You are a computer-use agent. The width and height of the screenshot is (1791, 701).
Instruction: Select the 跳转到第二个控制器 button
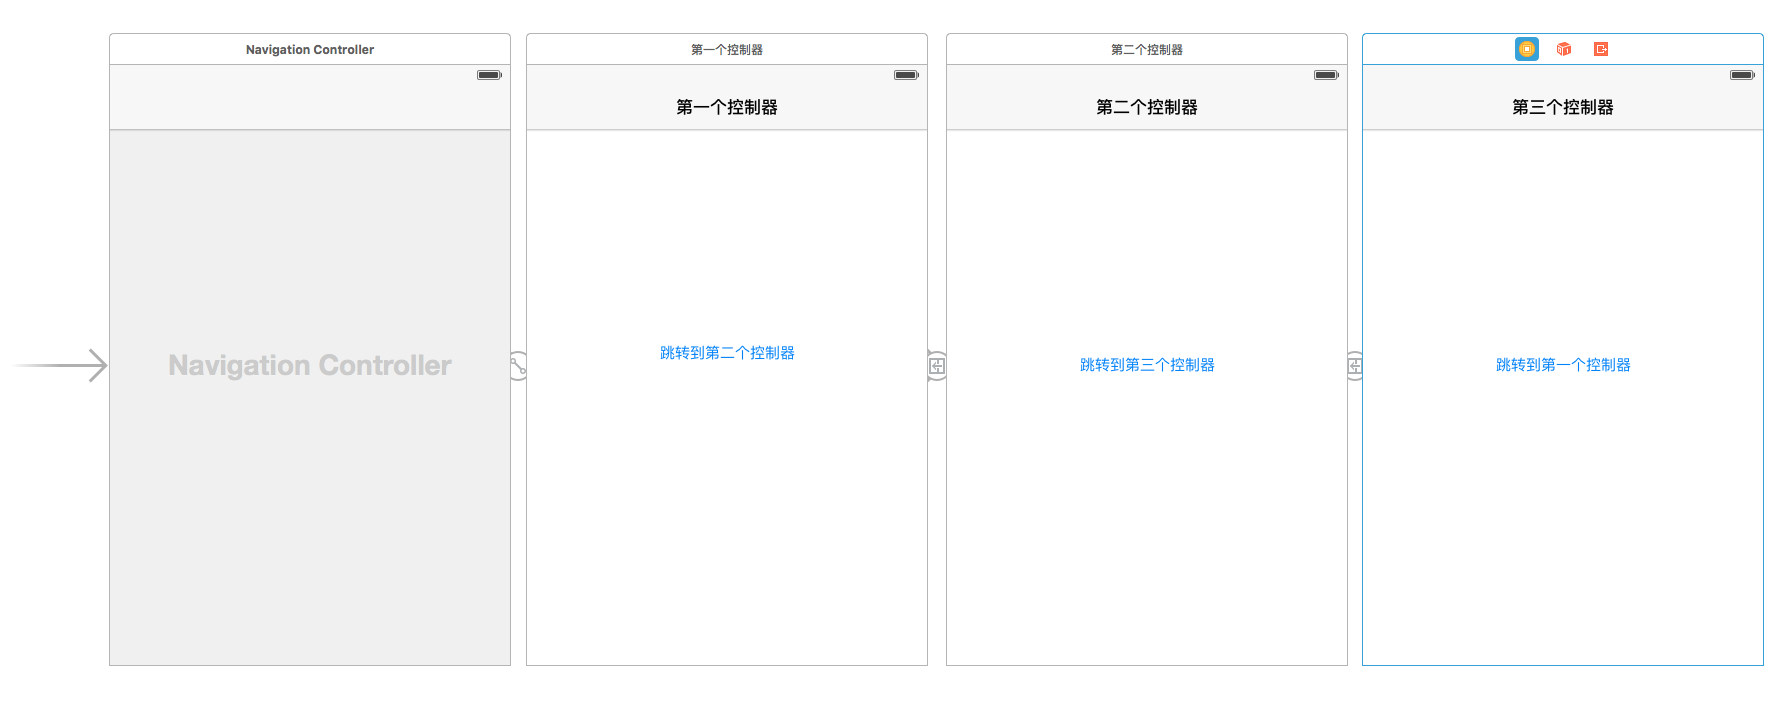tap(727, 353)
